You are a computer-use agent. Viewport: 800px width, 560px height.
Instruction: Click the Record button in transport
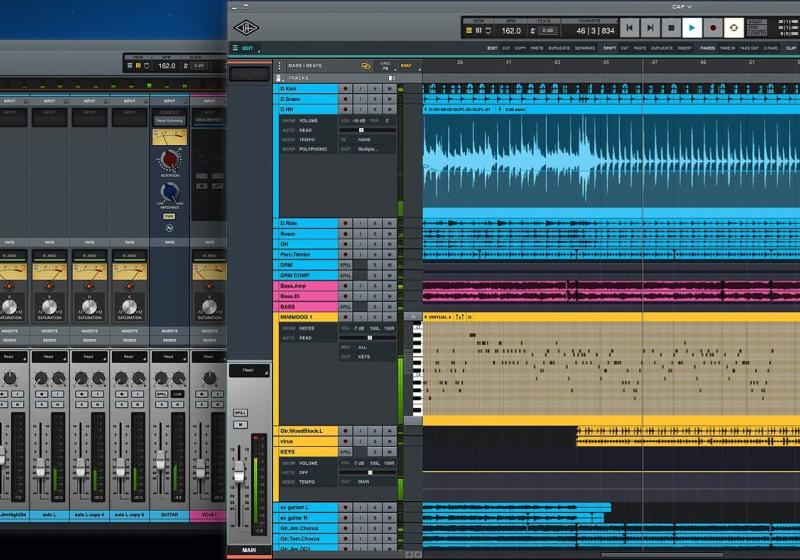[713, 29]
